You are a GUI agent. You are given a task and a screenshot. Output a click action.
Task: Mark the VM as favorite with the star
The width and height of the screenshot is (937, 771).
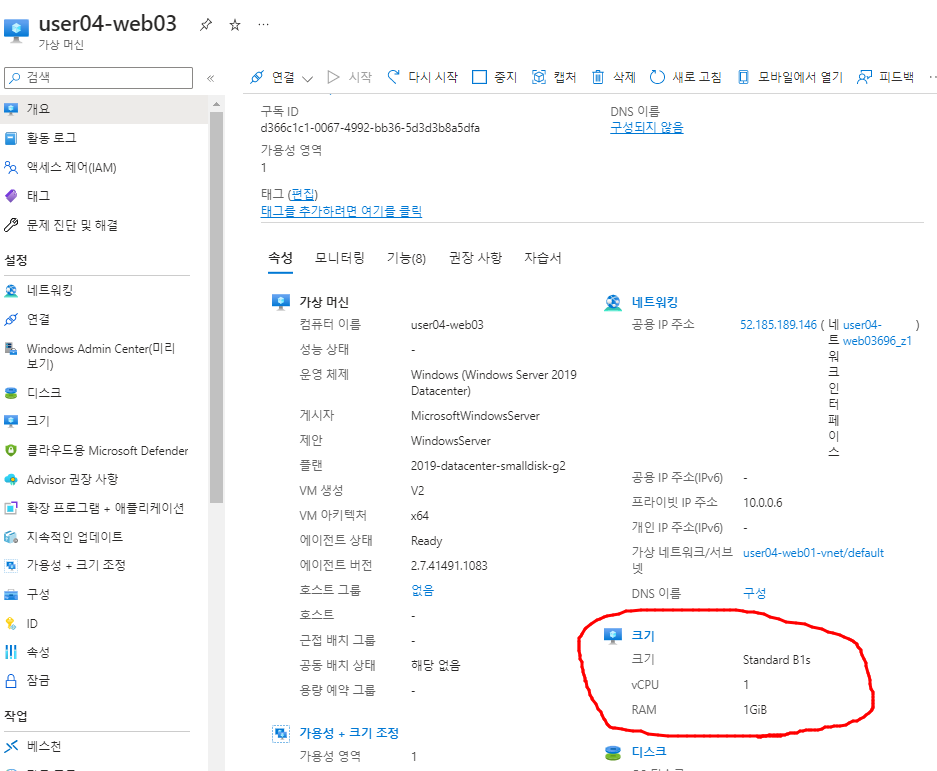pyautogui.click(x=235, y=25)
